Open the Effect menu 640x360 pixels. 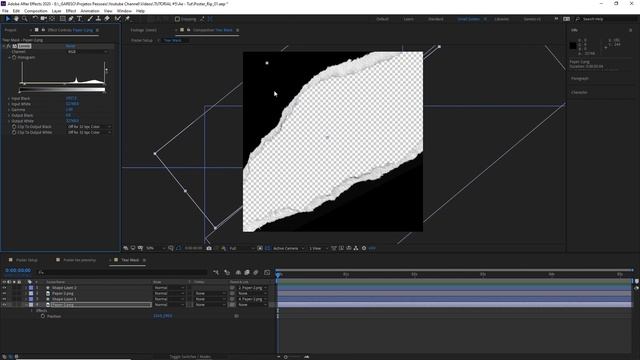tap(71, 11)
